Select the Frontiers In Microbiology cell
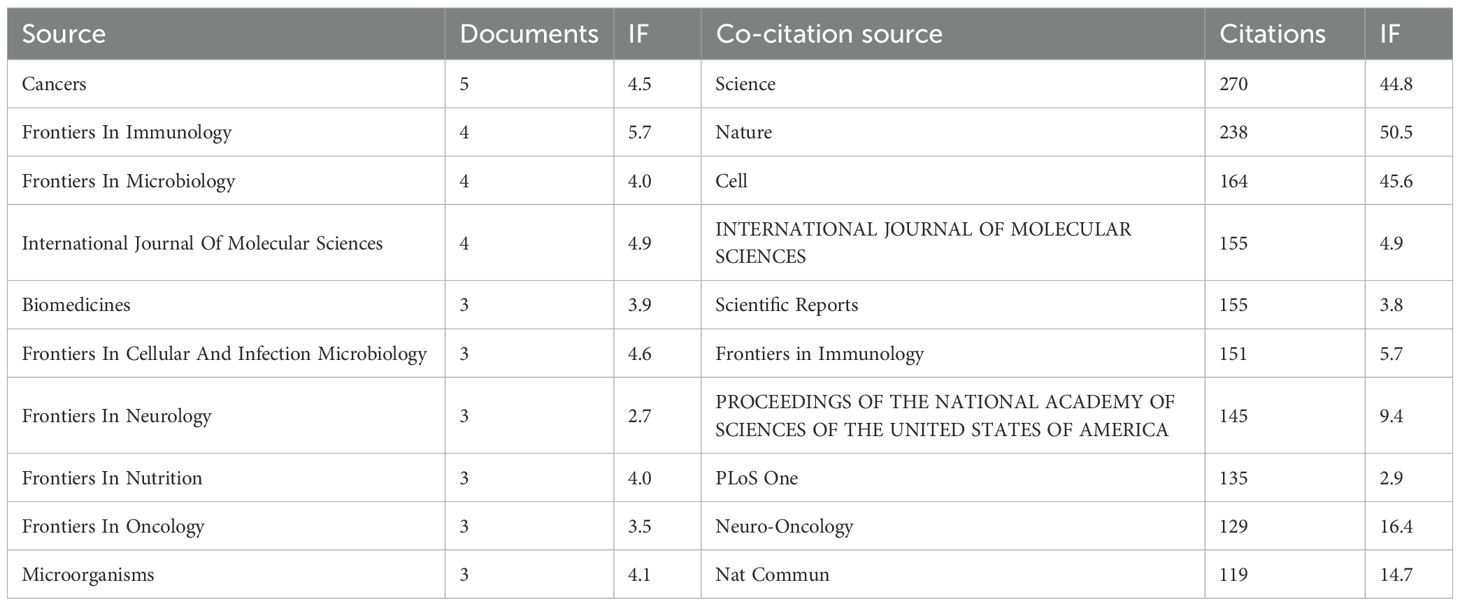The image size is (1460, 606). pos(128,181)
